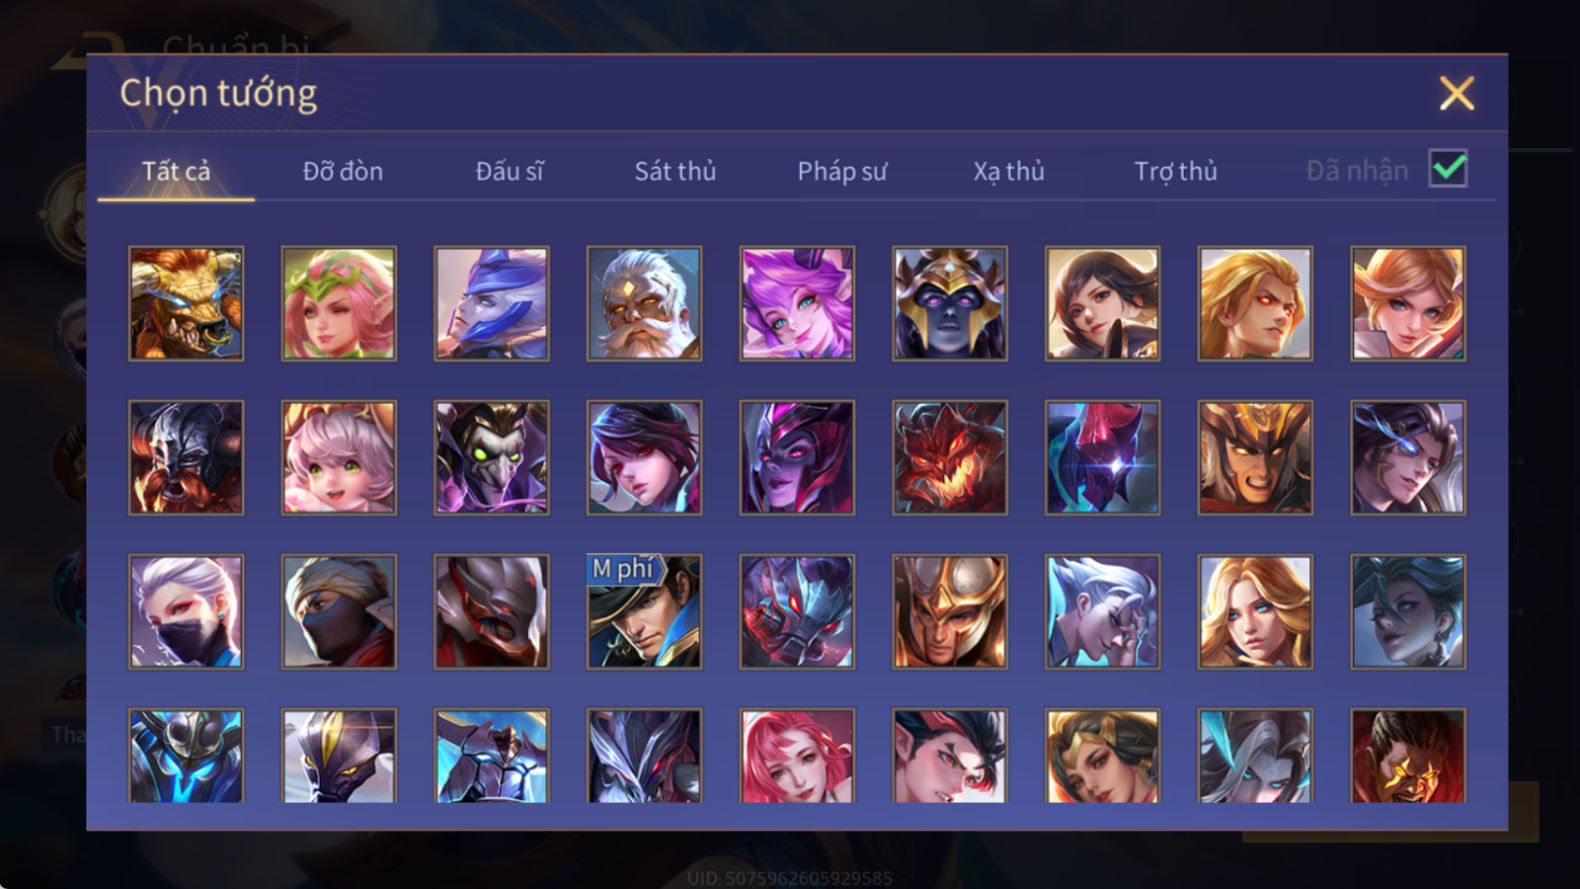This screenshot has width=1580, height=889.
Task: Switch to the Đỡ đòn tab
Action: click(x=343, y=171)
